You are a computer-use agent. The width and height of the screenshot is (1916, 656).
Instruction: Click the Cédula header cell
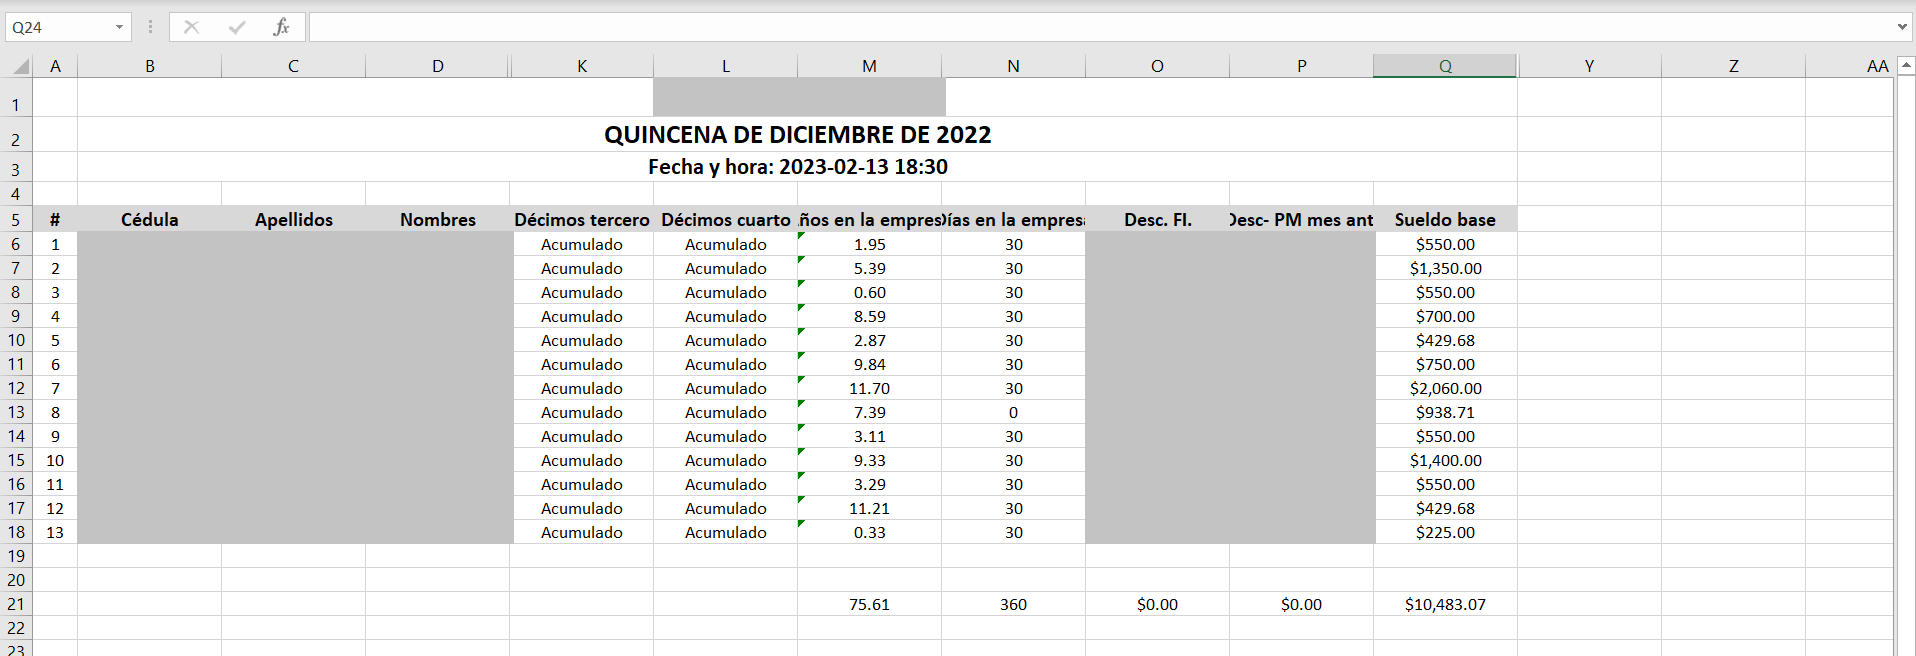click(150, 220)
